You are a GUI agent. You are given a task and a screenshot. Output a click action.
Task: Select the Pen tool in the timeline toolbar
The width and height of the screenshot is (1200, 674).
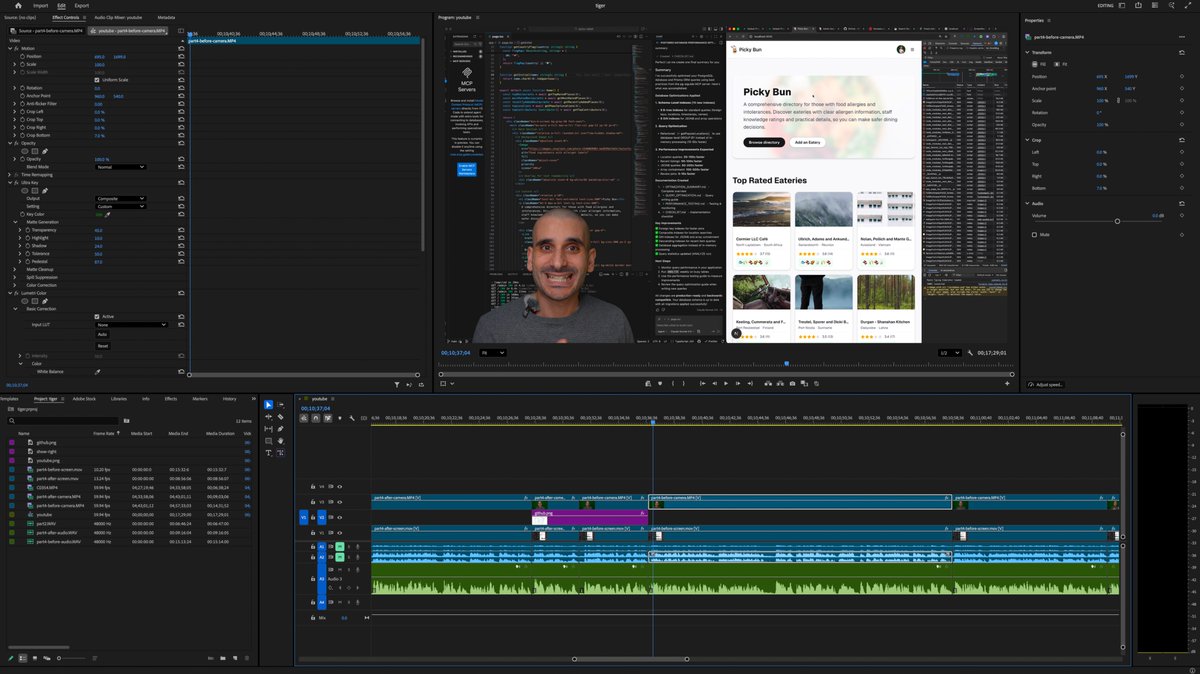tap(280, 428)
